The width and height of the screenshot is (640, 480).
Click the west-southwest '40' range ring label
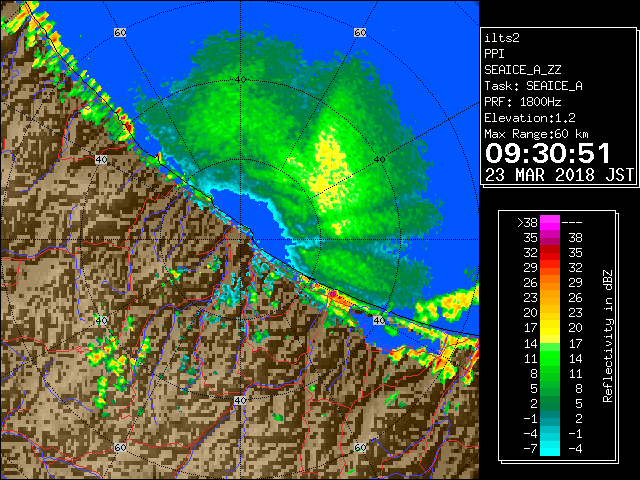click(101, 320)
